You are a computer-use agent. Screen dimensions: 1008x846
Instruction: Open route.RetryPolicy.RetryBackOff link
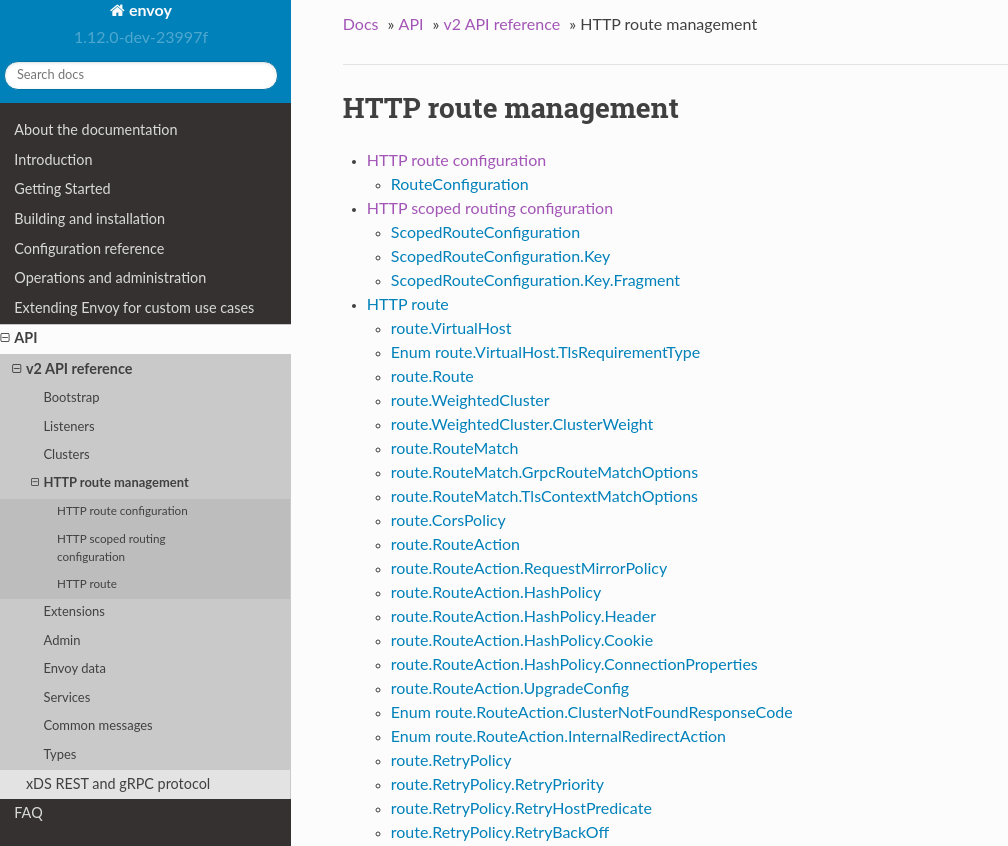point(500,833)
